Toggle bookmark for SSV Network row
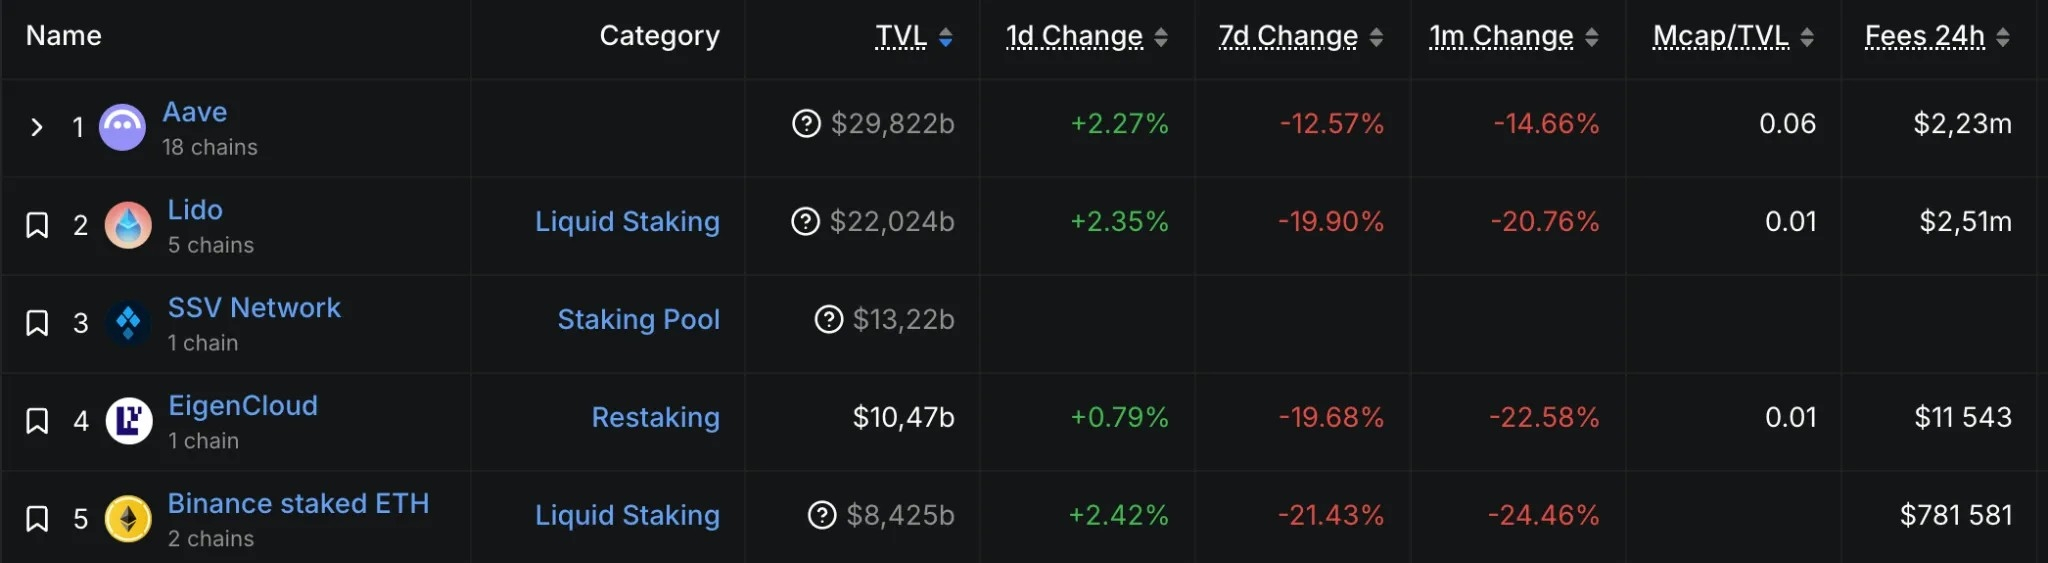 (x=37, y=323)
